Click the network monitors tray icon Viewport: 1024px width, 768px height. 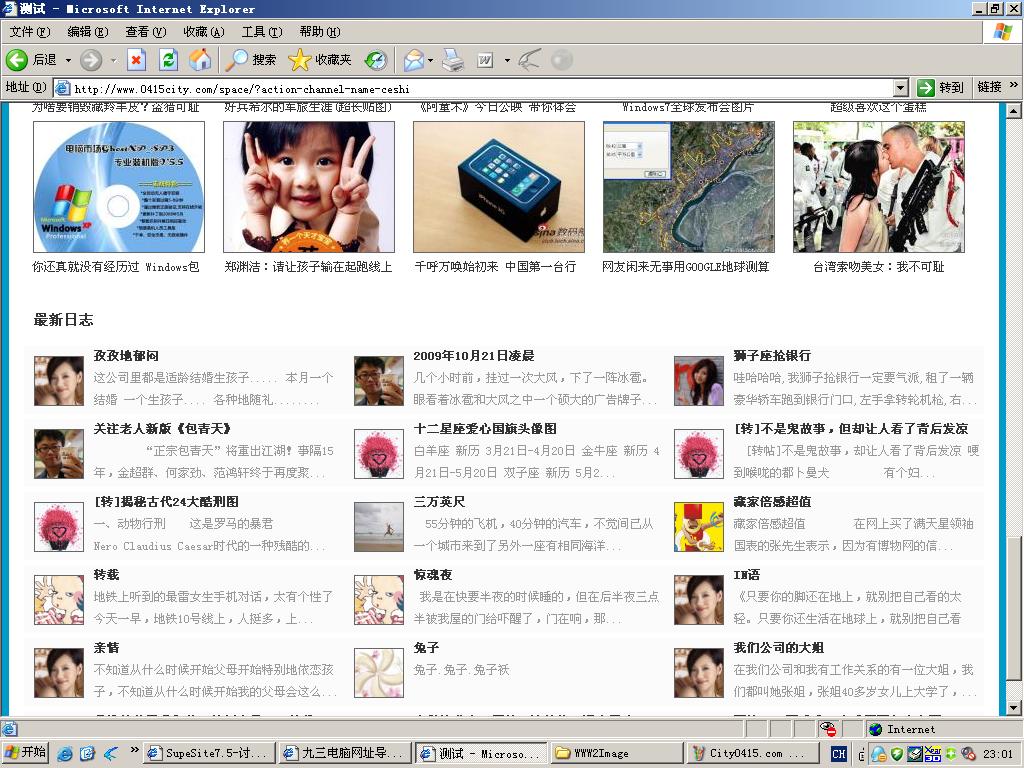[915, 754]
